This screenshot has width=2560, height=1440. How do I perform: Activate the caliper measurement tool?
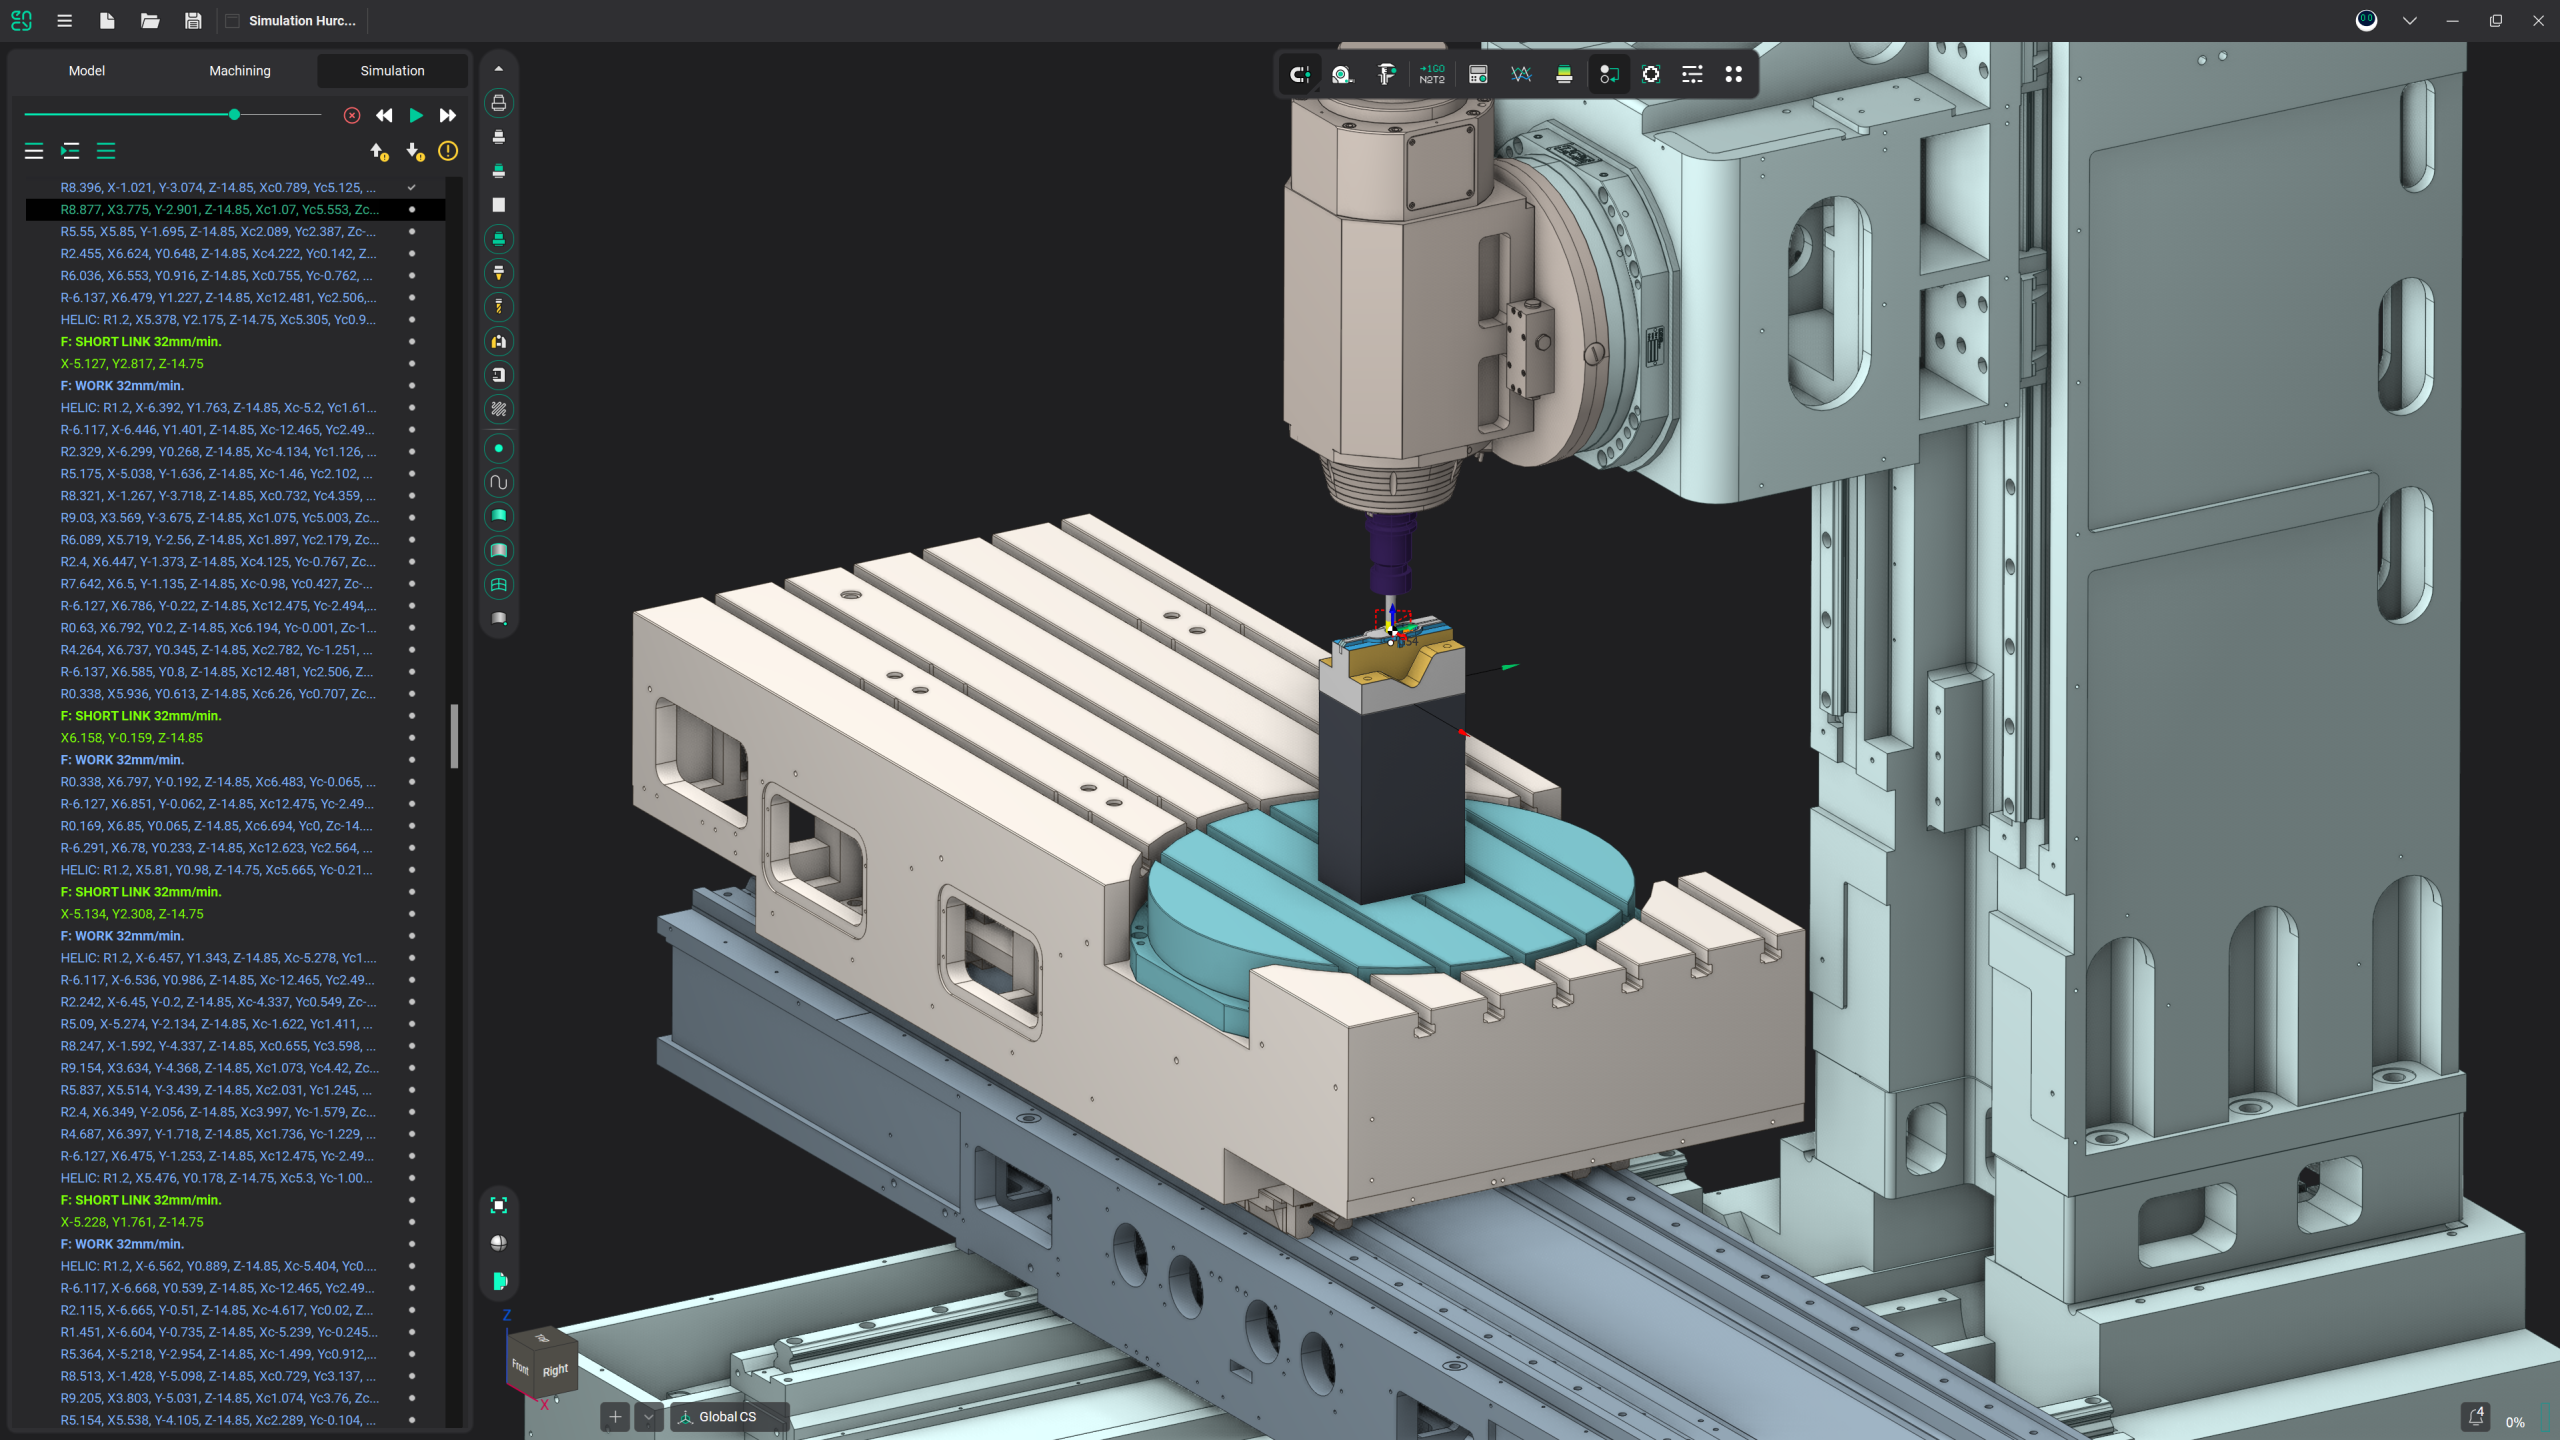pos(1388,74)
